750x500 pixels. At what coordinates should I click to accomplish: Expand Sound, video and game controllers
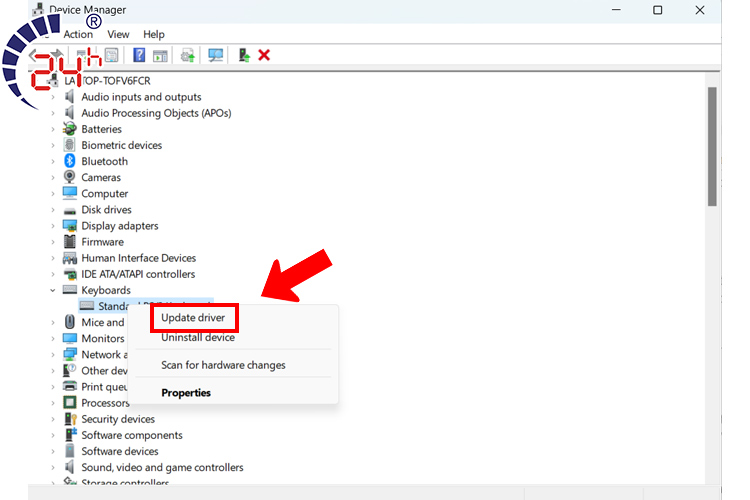(53, 467)
